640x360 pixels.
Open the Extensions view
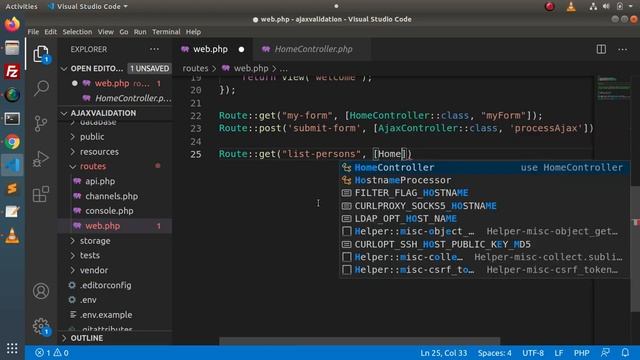pyautogui.click(x=41, y=194)
